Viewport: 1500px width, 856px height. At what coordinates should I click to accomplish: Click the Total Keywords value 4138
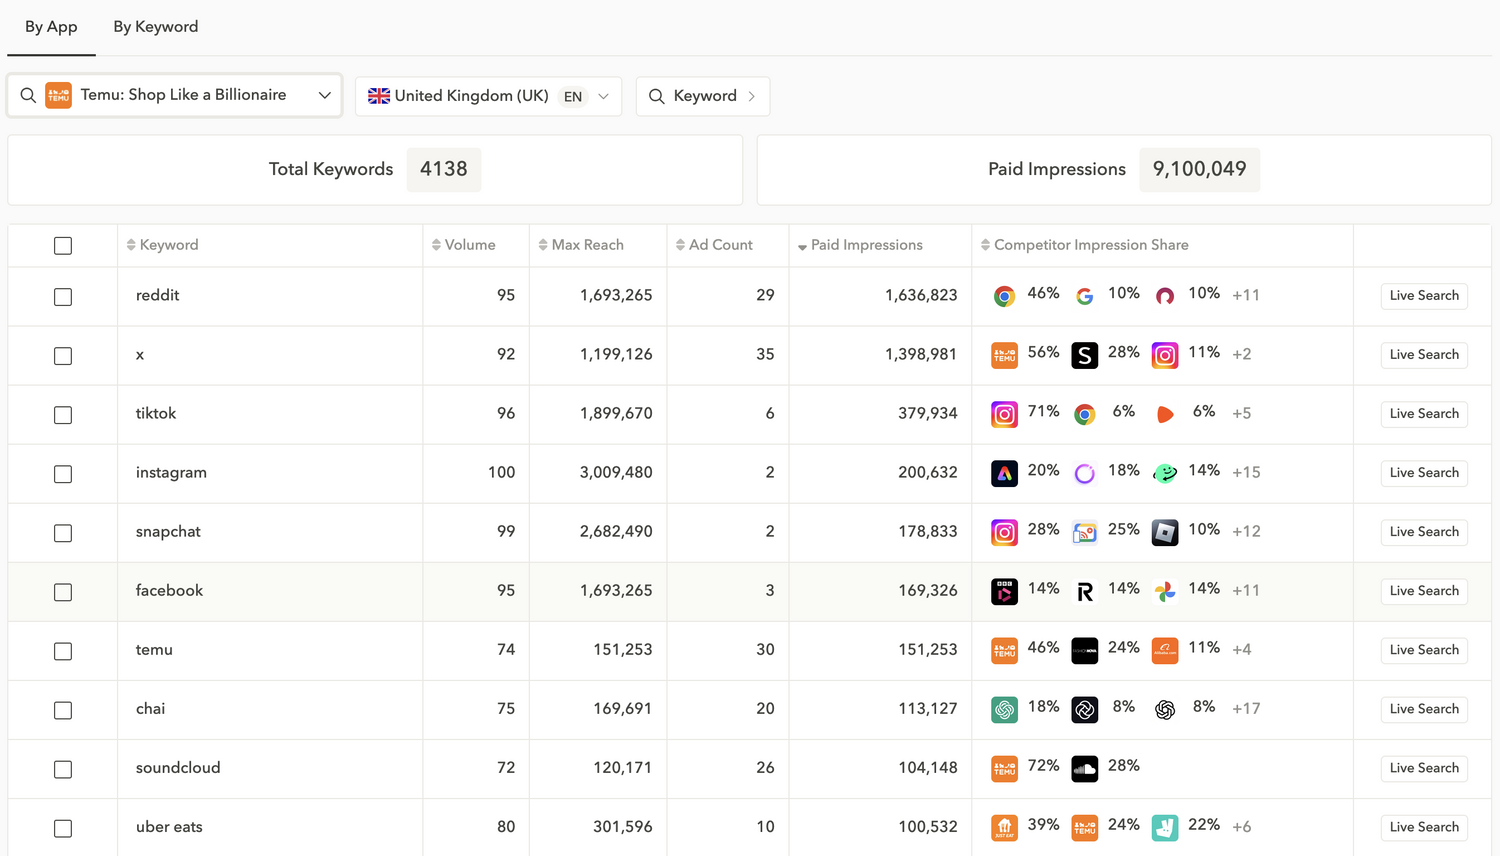444,169
